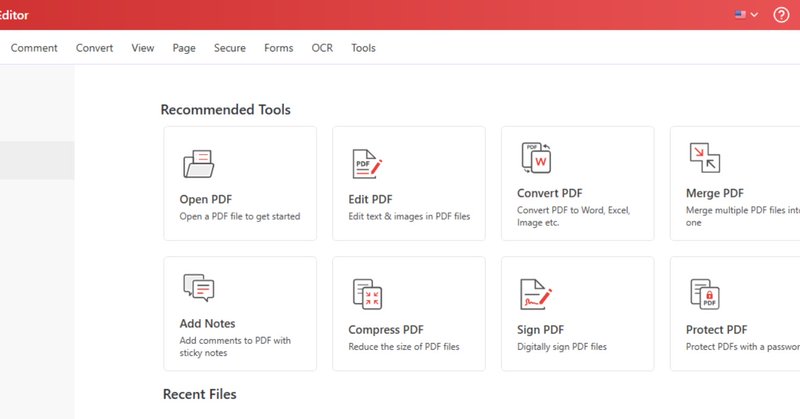Click the Edit PDF card title

370,200
